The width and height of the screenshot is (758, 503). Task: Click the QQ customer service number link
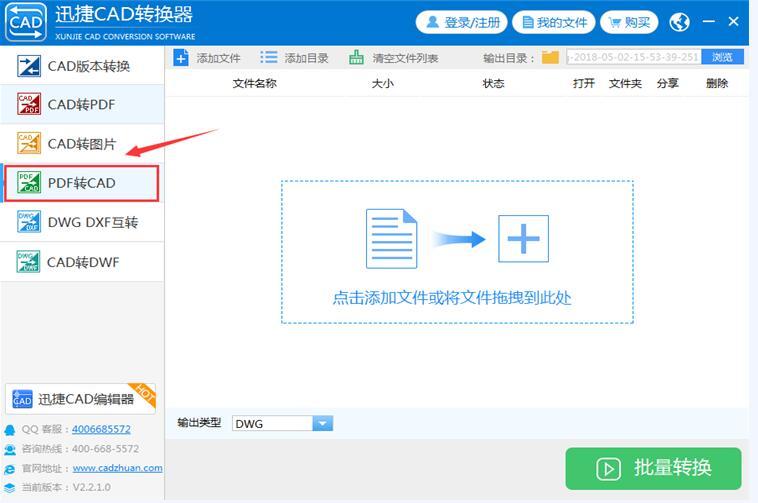[101, 429]
